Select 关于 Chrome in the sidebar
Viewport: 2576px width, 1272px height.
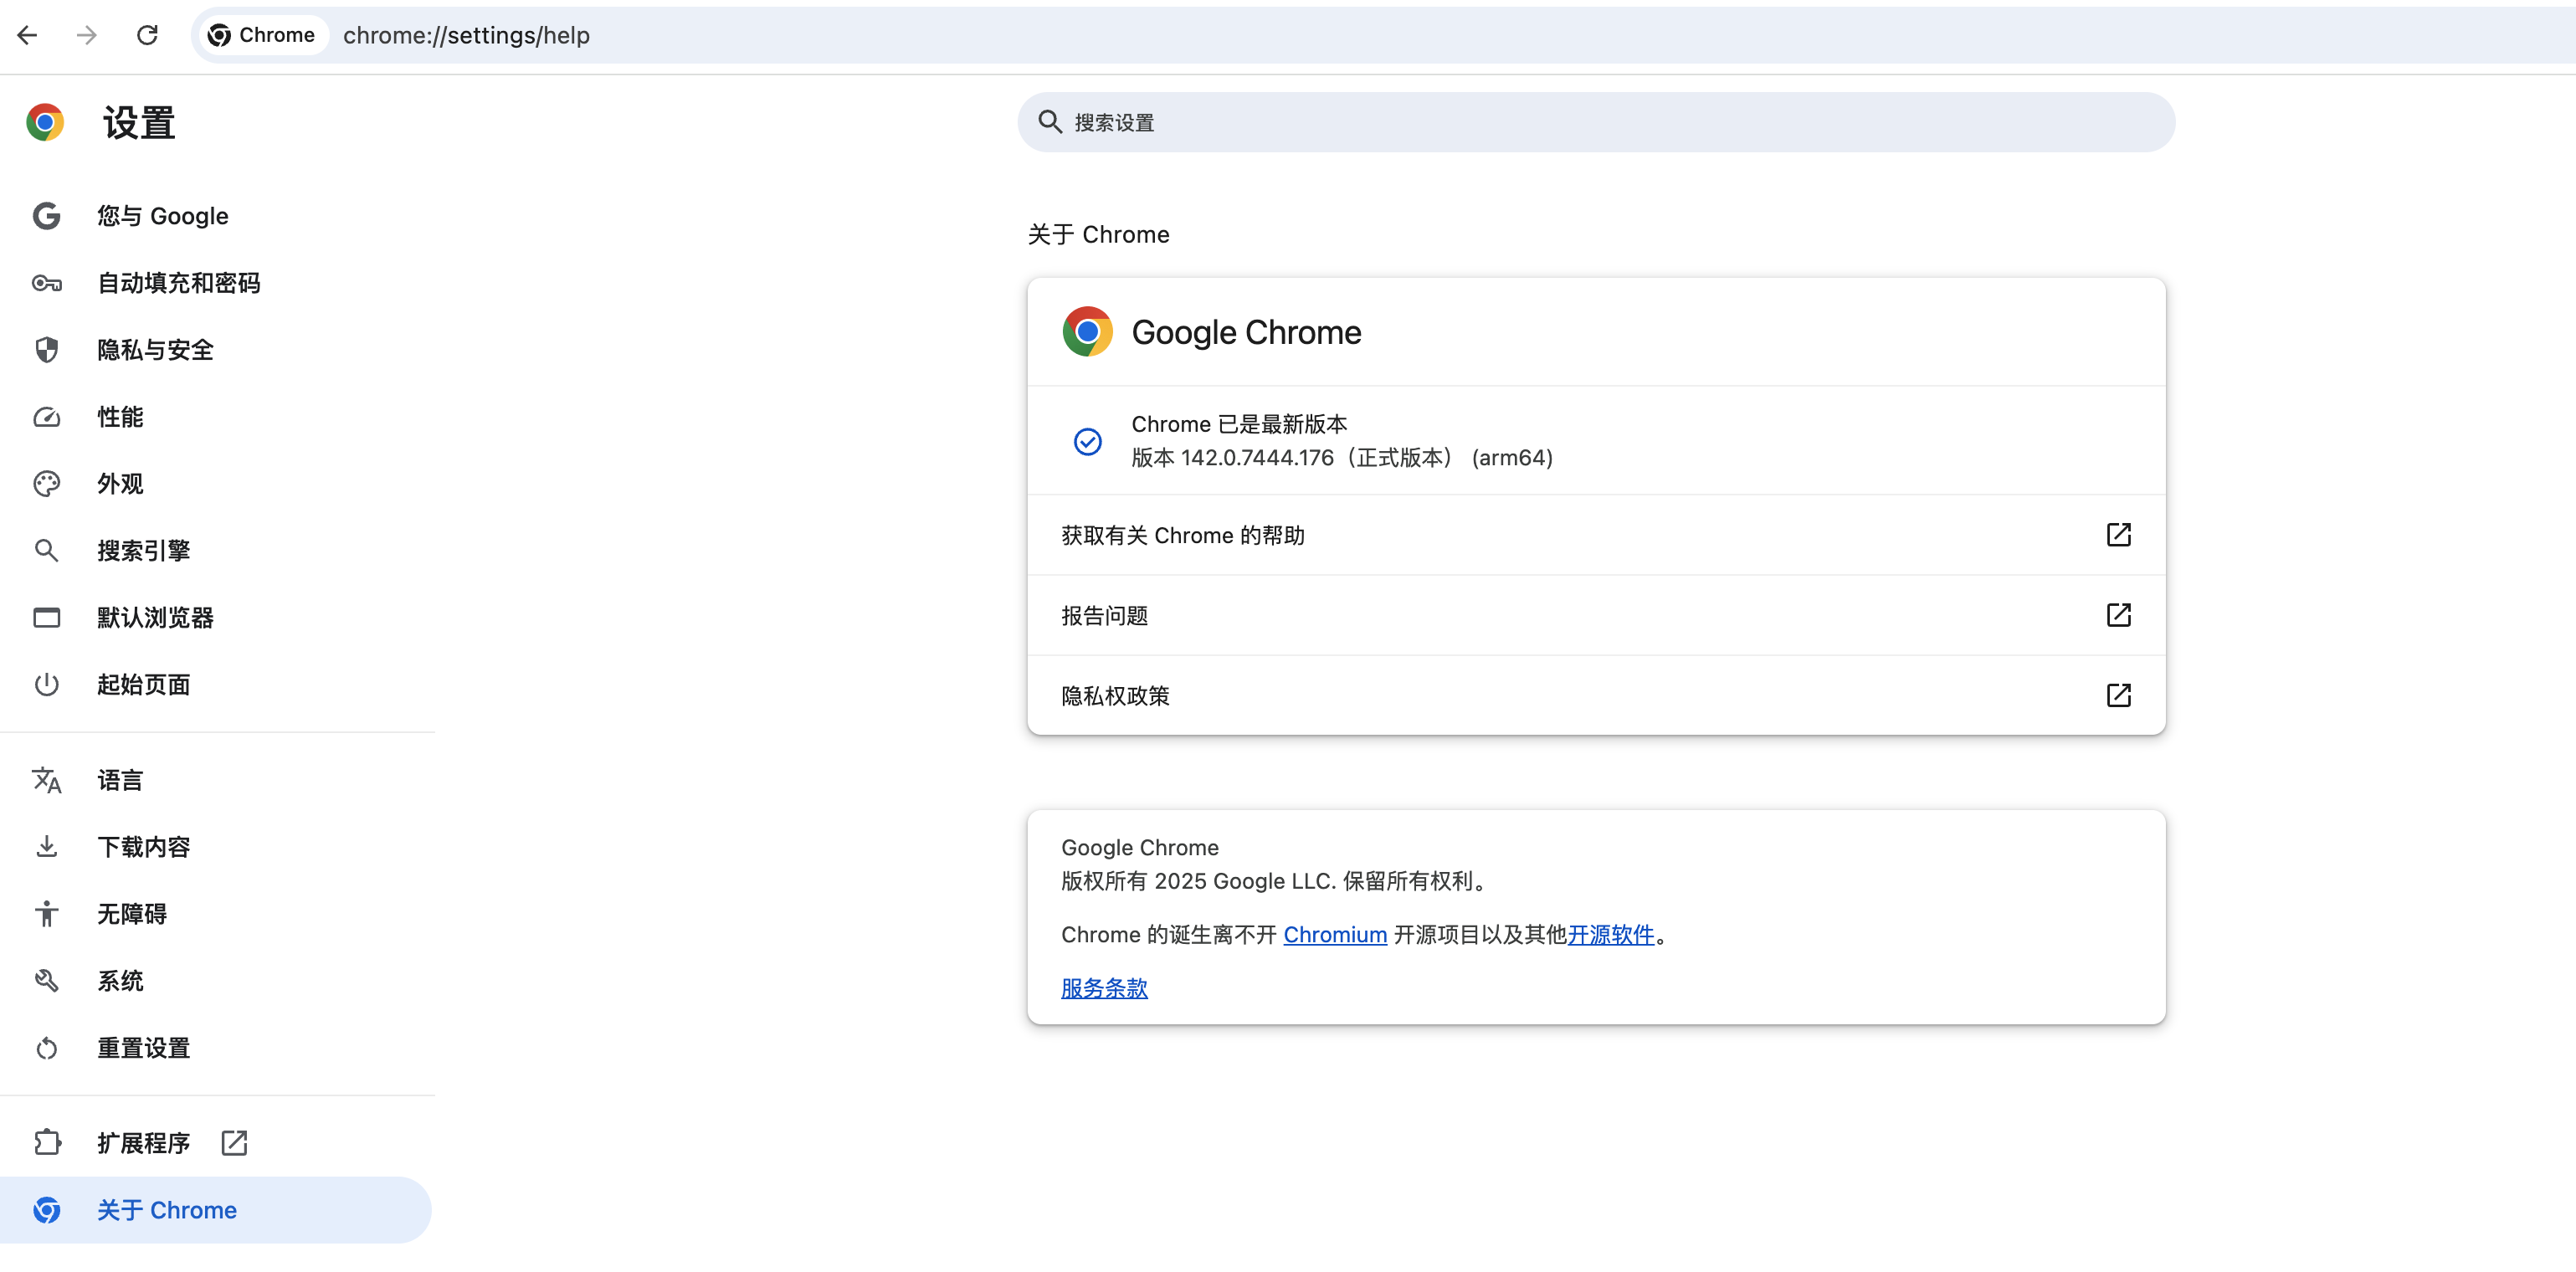[168, 1209]
